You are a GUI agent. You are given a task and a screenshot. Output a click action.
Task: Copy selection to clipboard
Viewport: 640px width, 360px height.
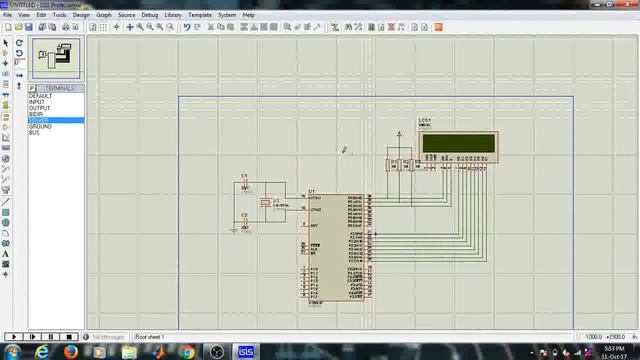pos(221,27)
